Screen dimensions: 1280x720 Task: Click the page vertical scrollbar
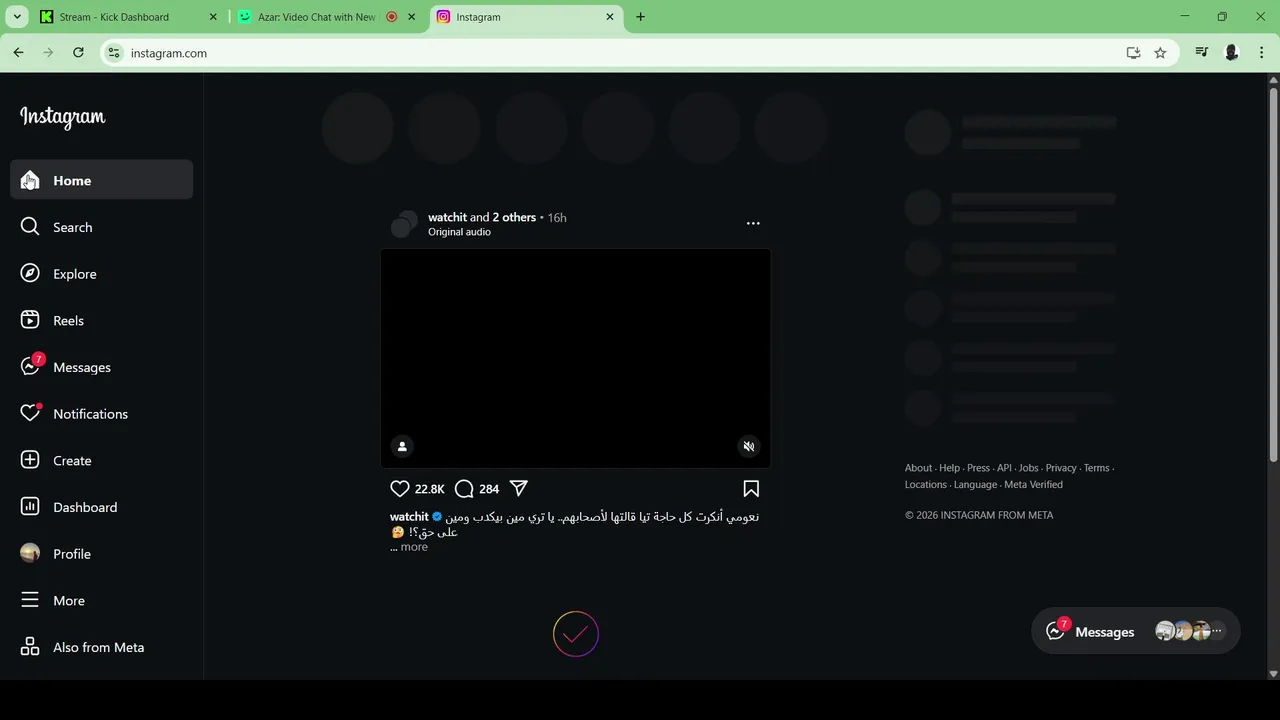tap(1273, 275)
